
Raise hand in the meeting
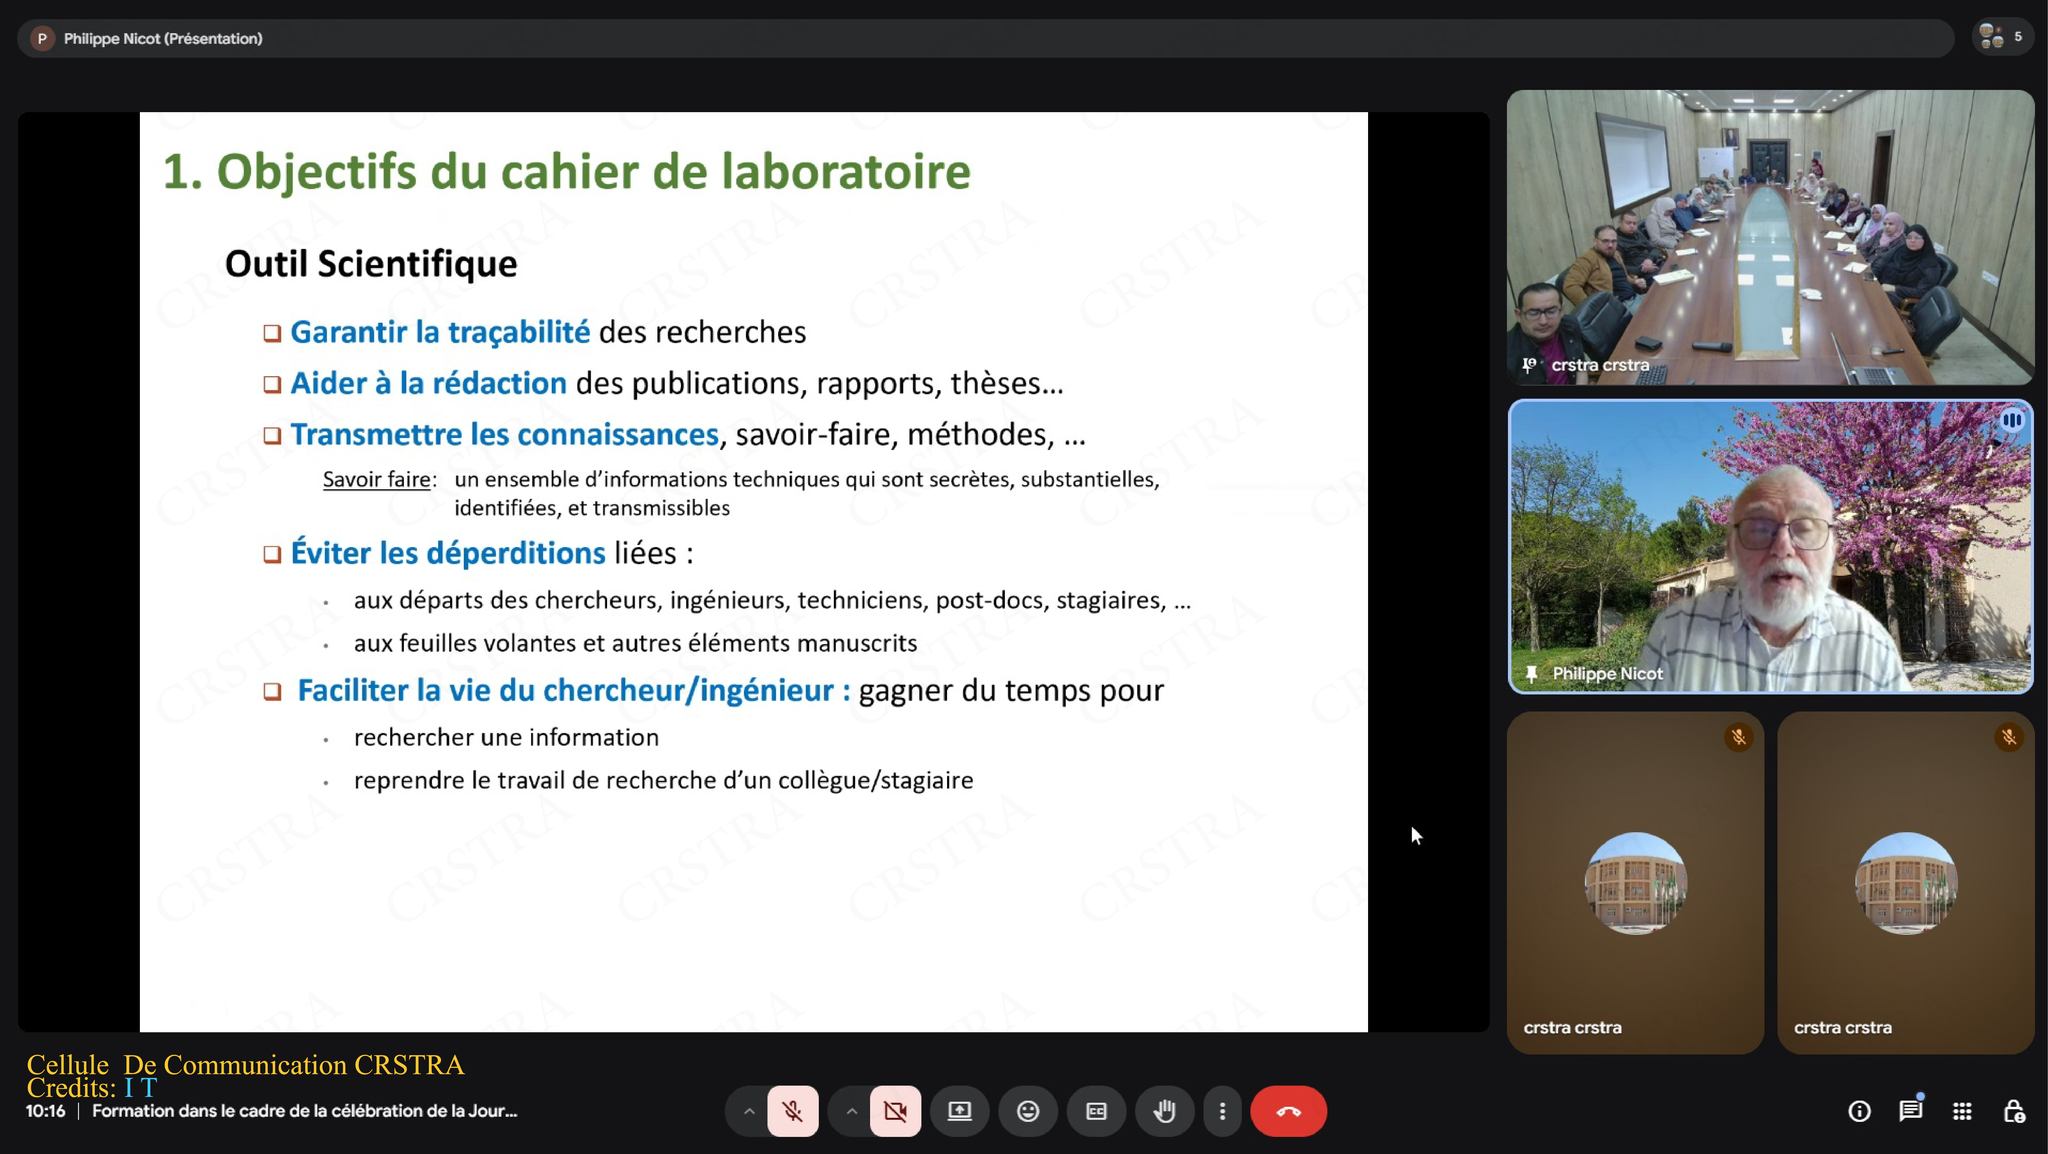tap(1164, 1111)
